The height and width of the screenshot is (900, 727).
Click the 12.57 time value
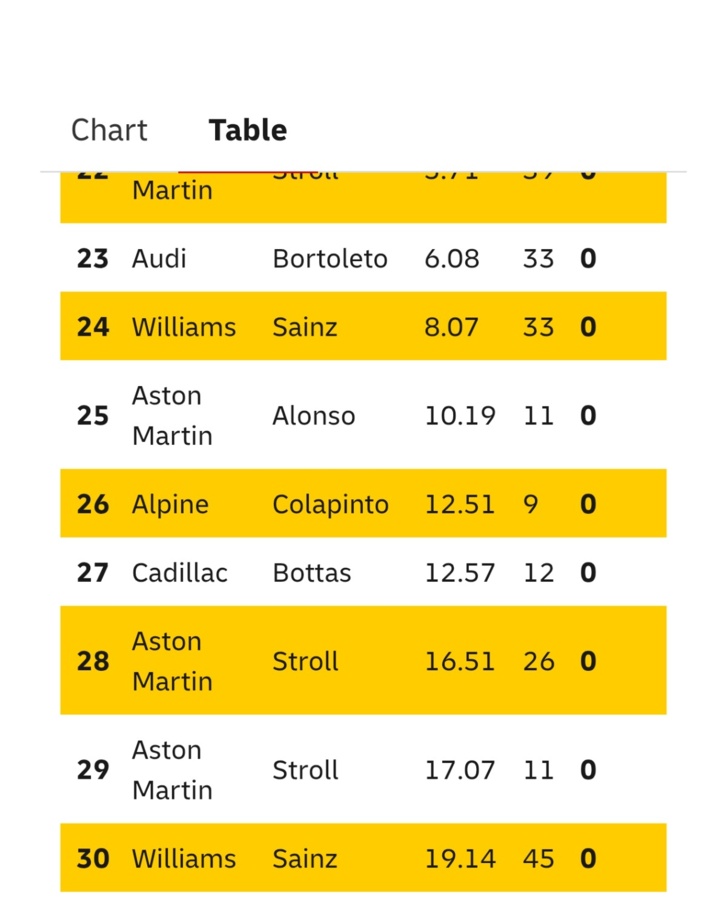(460, 573)
